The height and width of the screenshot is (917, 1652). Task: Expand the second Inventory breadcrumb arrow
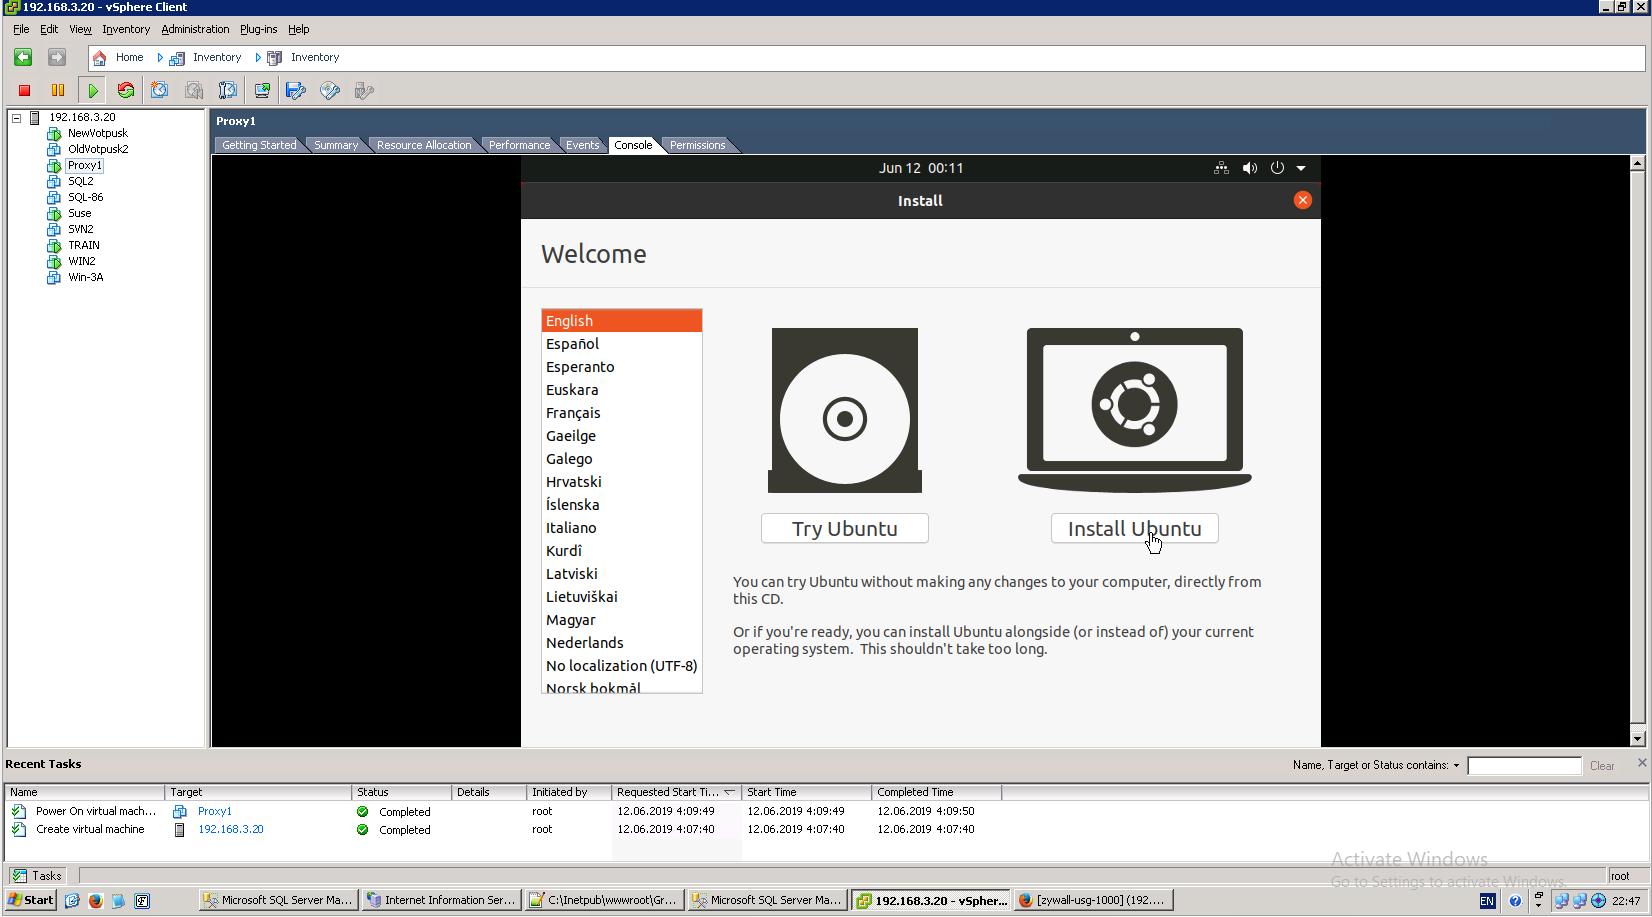pyautogui.click(x=258, y=58)
